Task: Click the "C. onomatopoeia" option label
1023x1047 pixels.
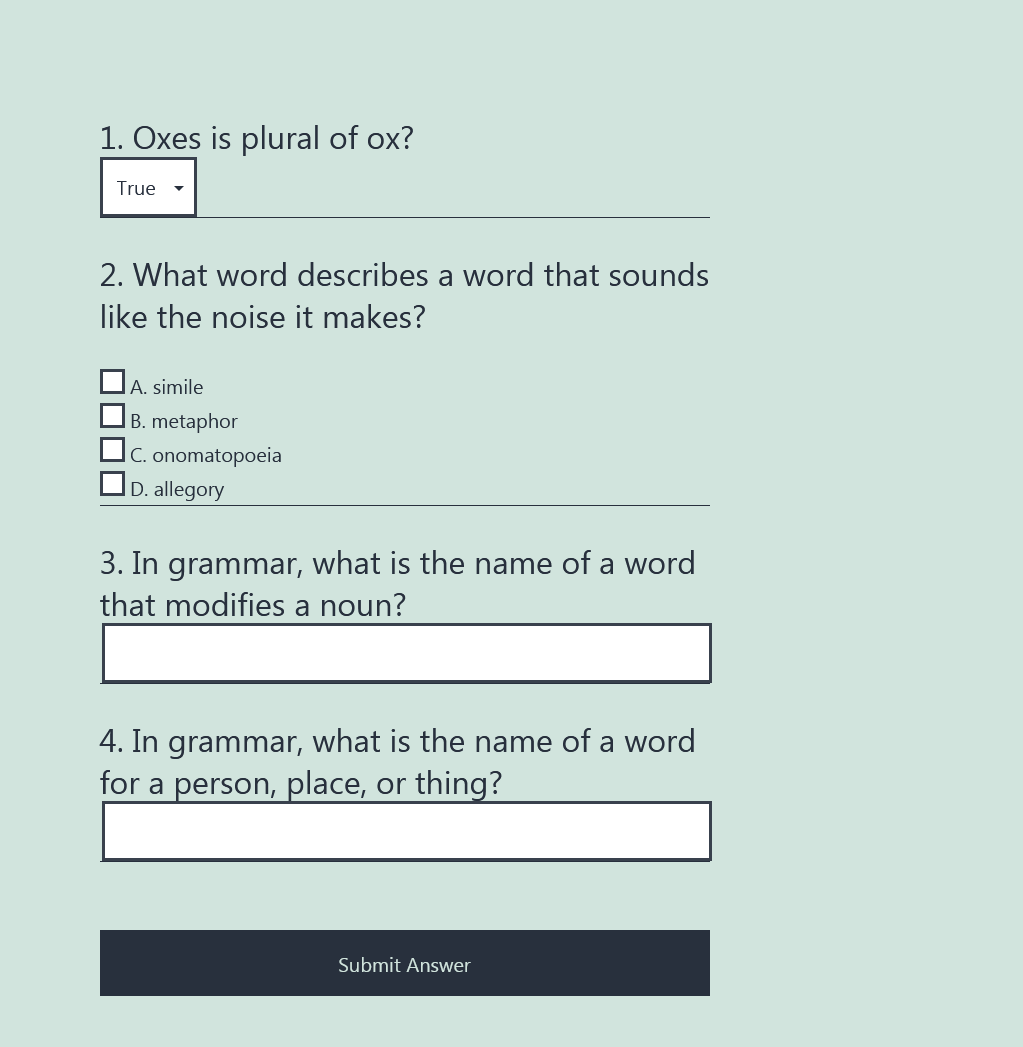Action: pyautogui.click(x=206, y=455)
